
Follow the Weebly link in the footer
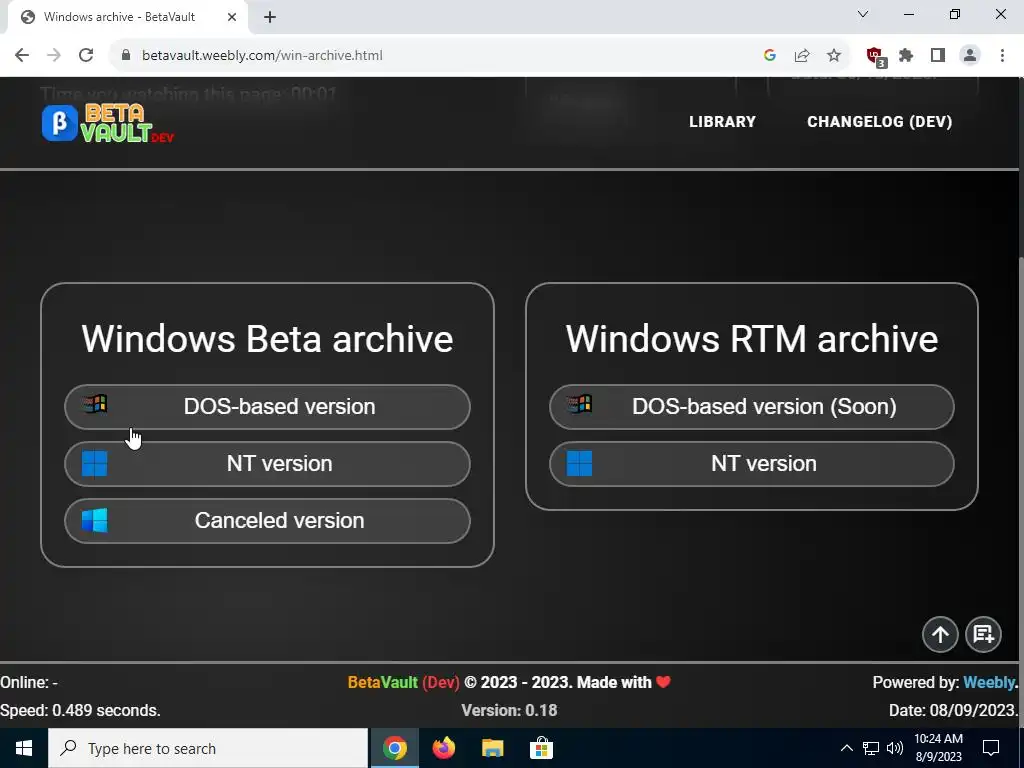pos(989,682)
